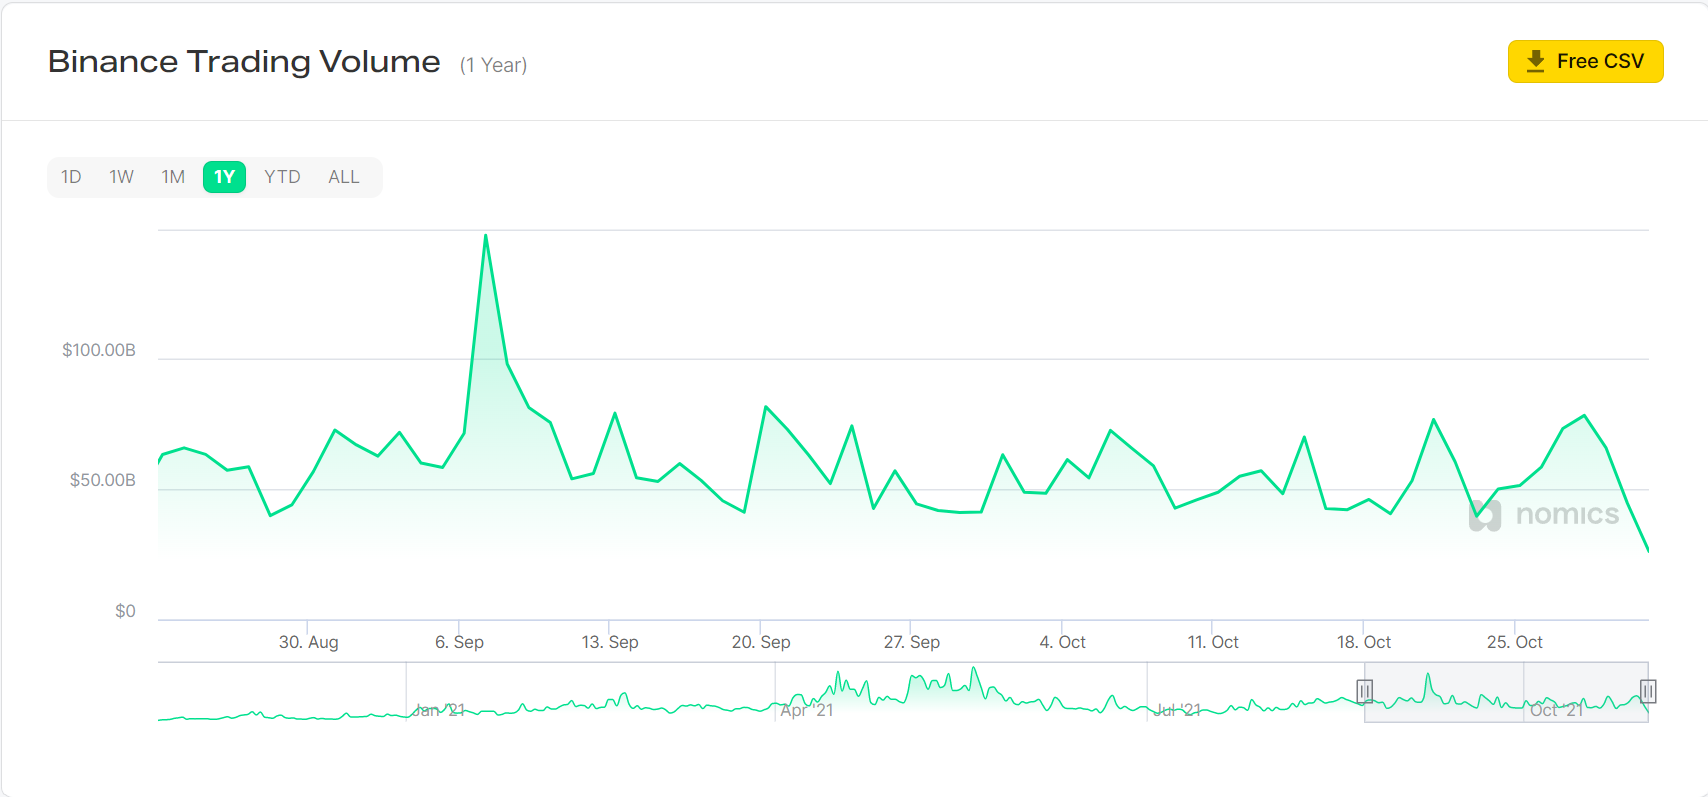Click the Binance Trading Volume heading
This screenshot has height=797, width=1708.
click(x=244, y=62)
